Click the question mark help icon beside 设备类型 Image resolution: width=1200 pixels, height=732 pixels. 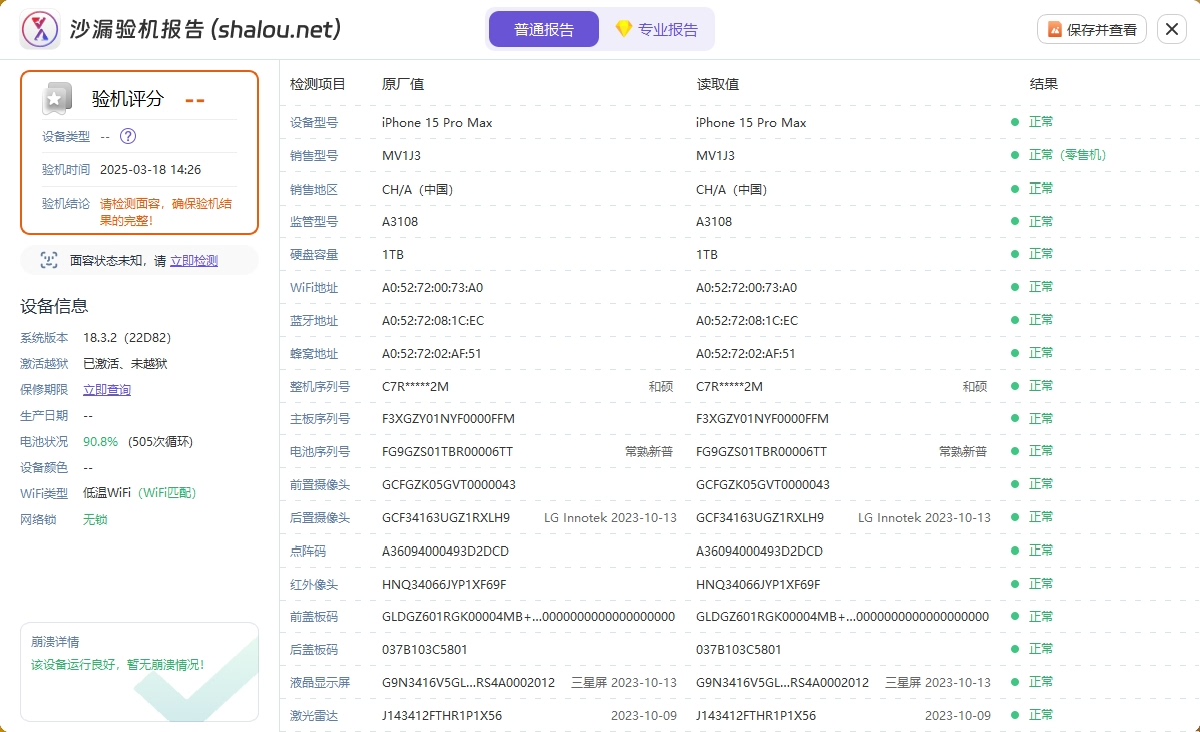coord(128,136)
